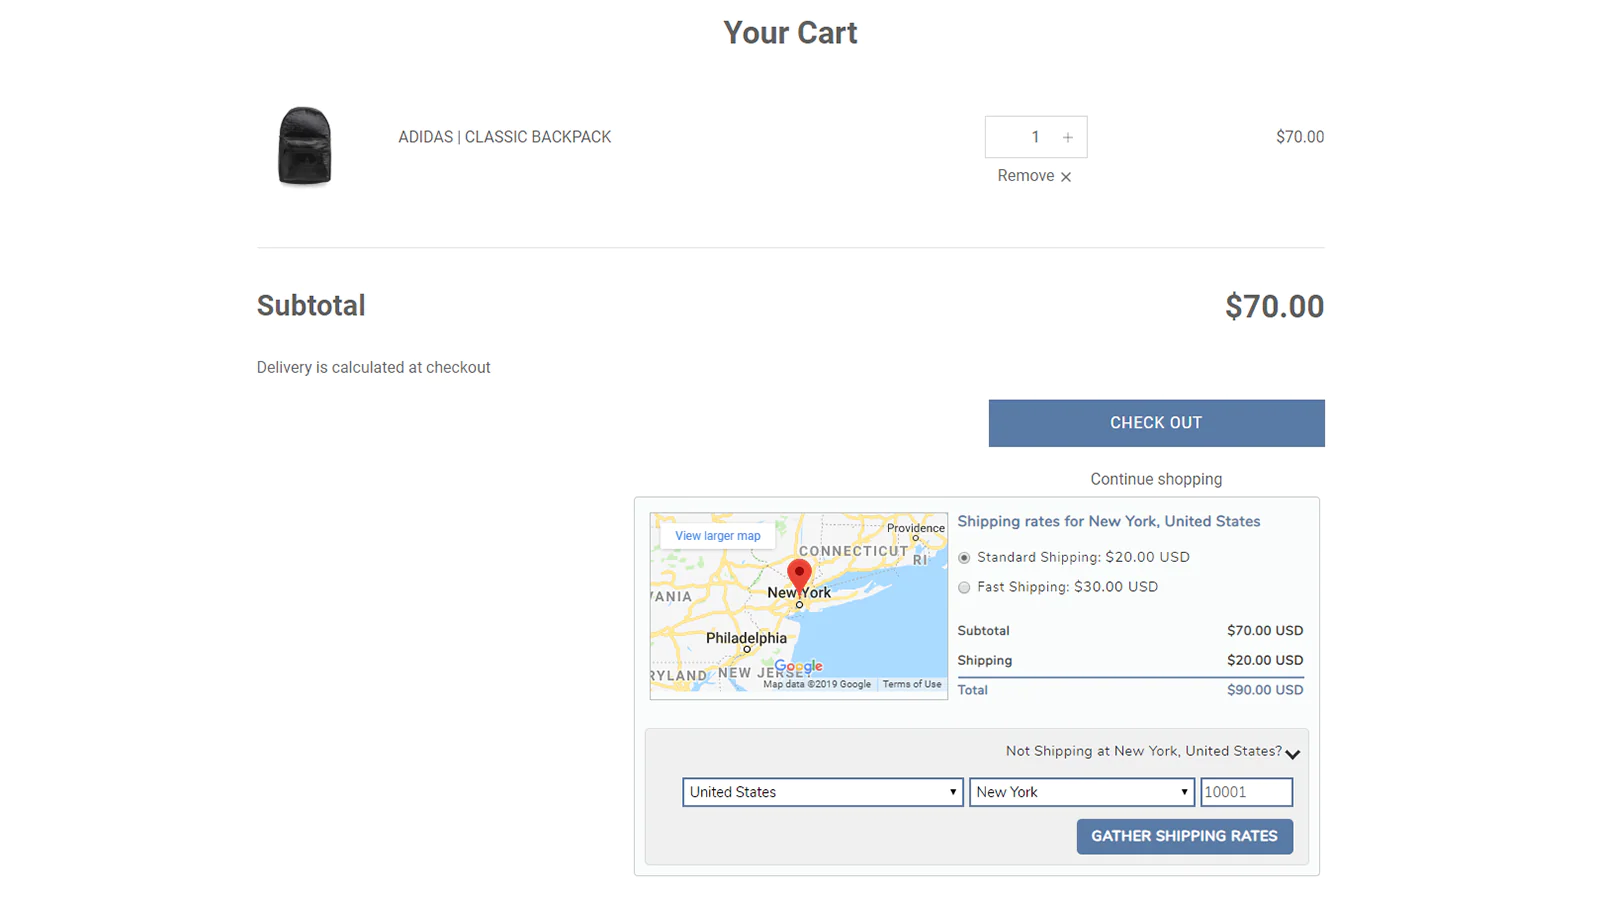Screen dimensions: 1600x900
Task: Open the View larger map link
Action: coord(717,536)
